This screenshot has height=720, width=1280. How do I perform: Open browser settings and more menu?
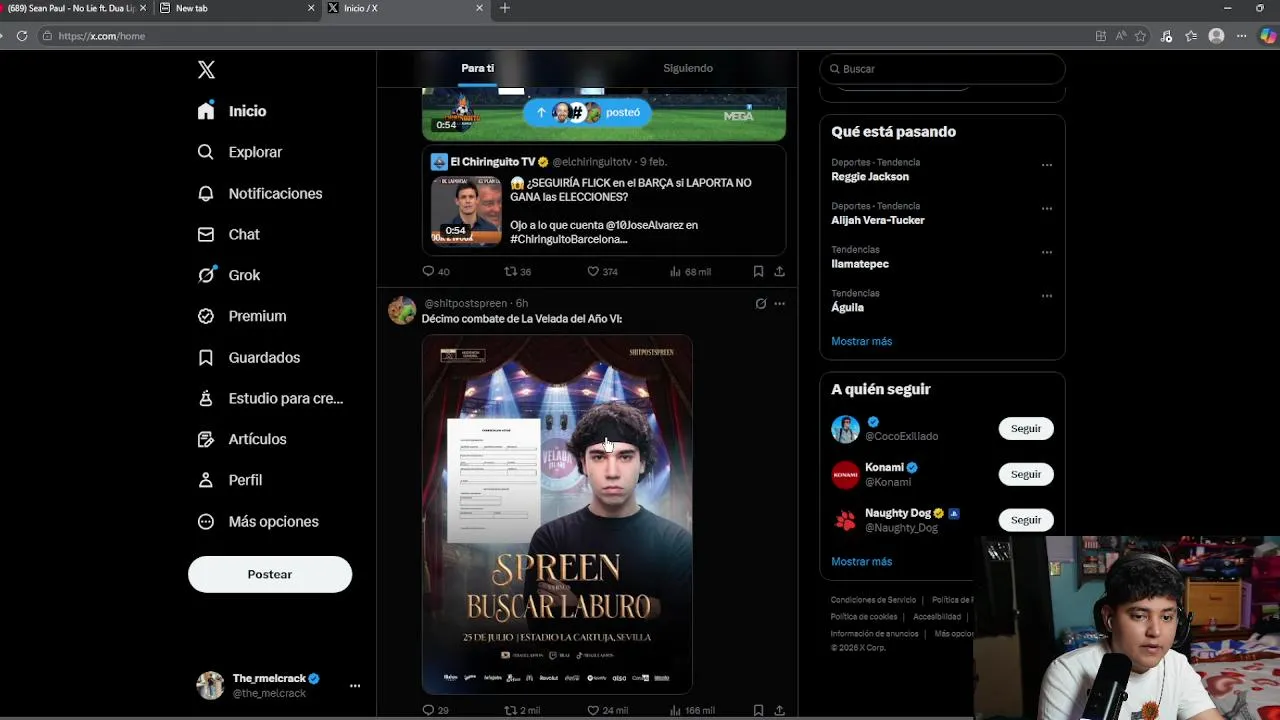coord(1241,36)
